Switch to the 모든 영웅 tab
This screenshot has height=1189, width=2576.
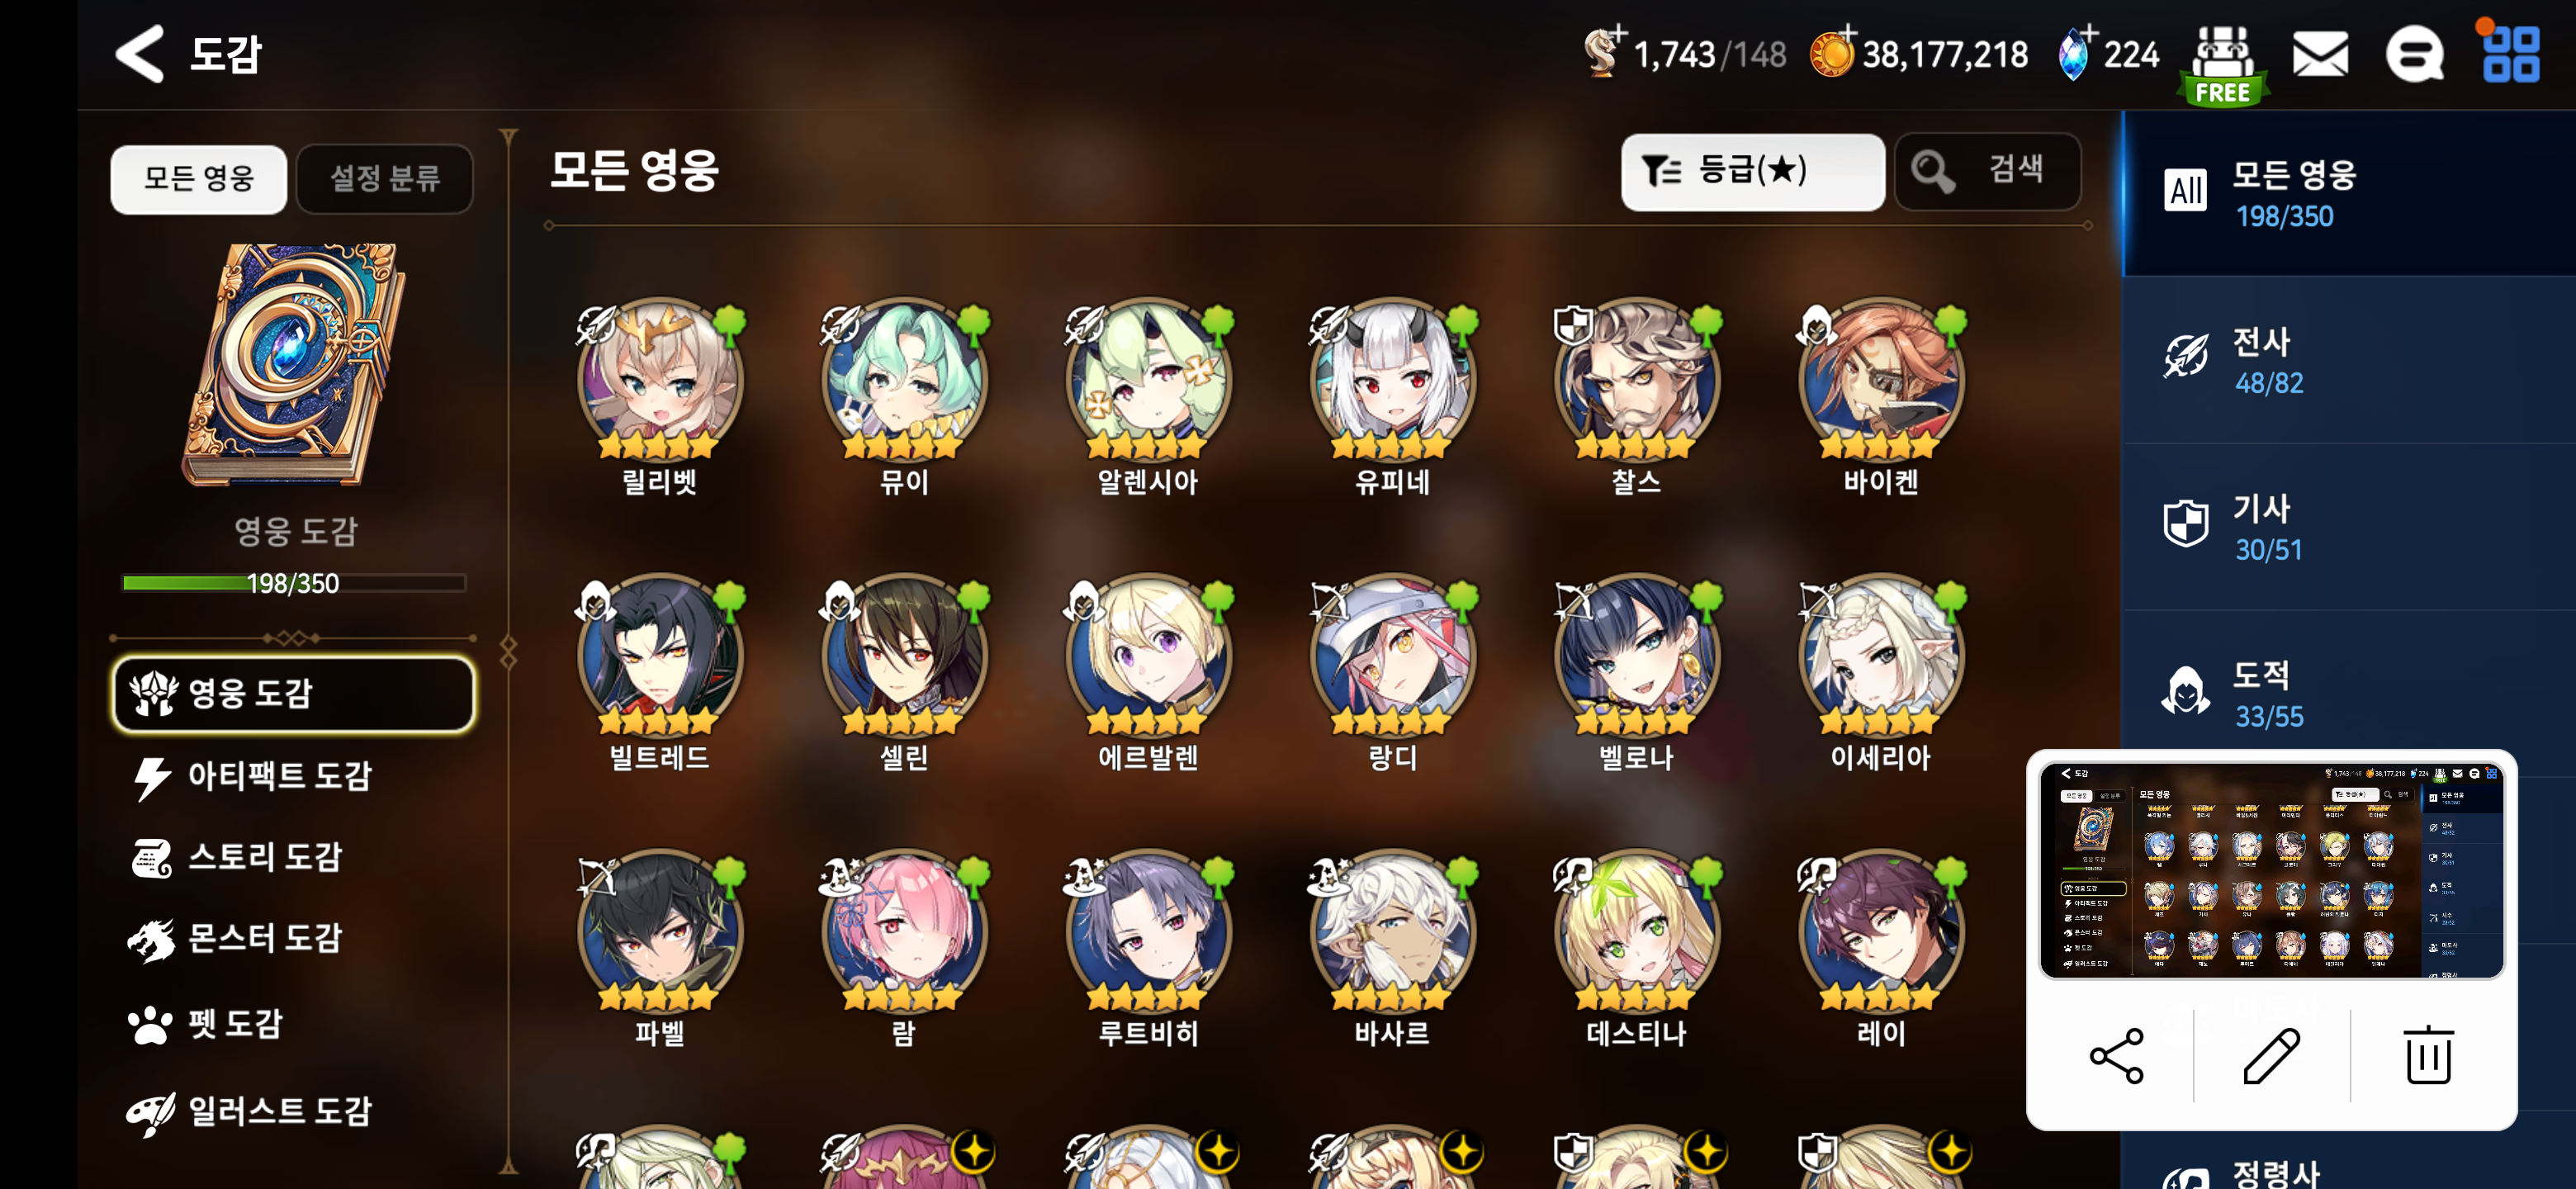click(199, 179)
